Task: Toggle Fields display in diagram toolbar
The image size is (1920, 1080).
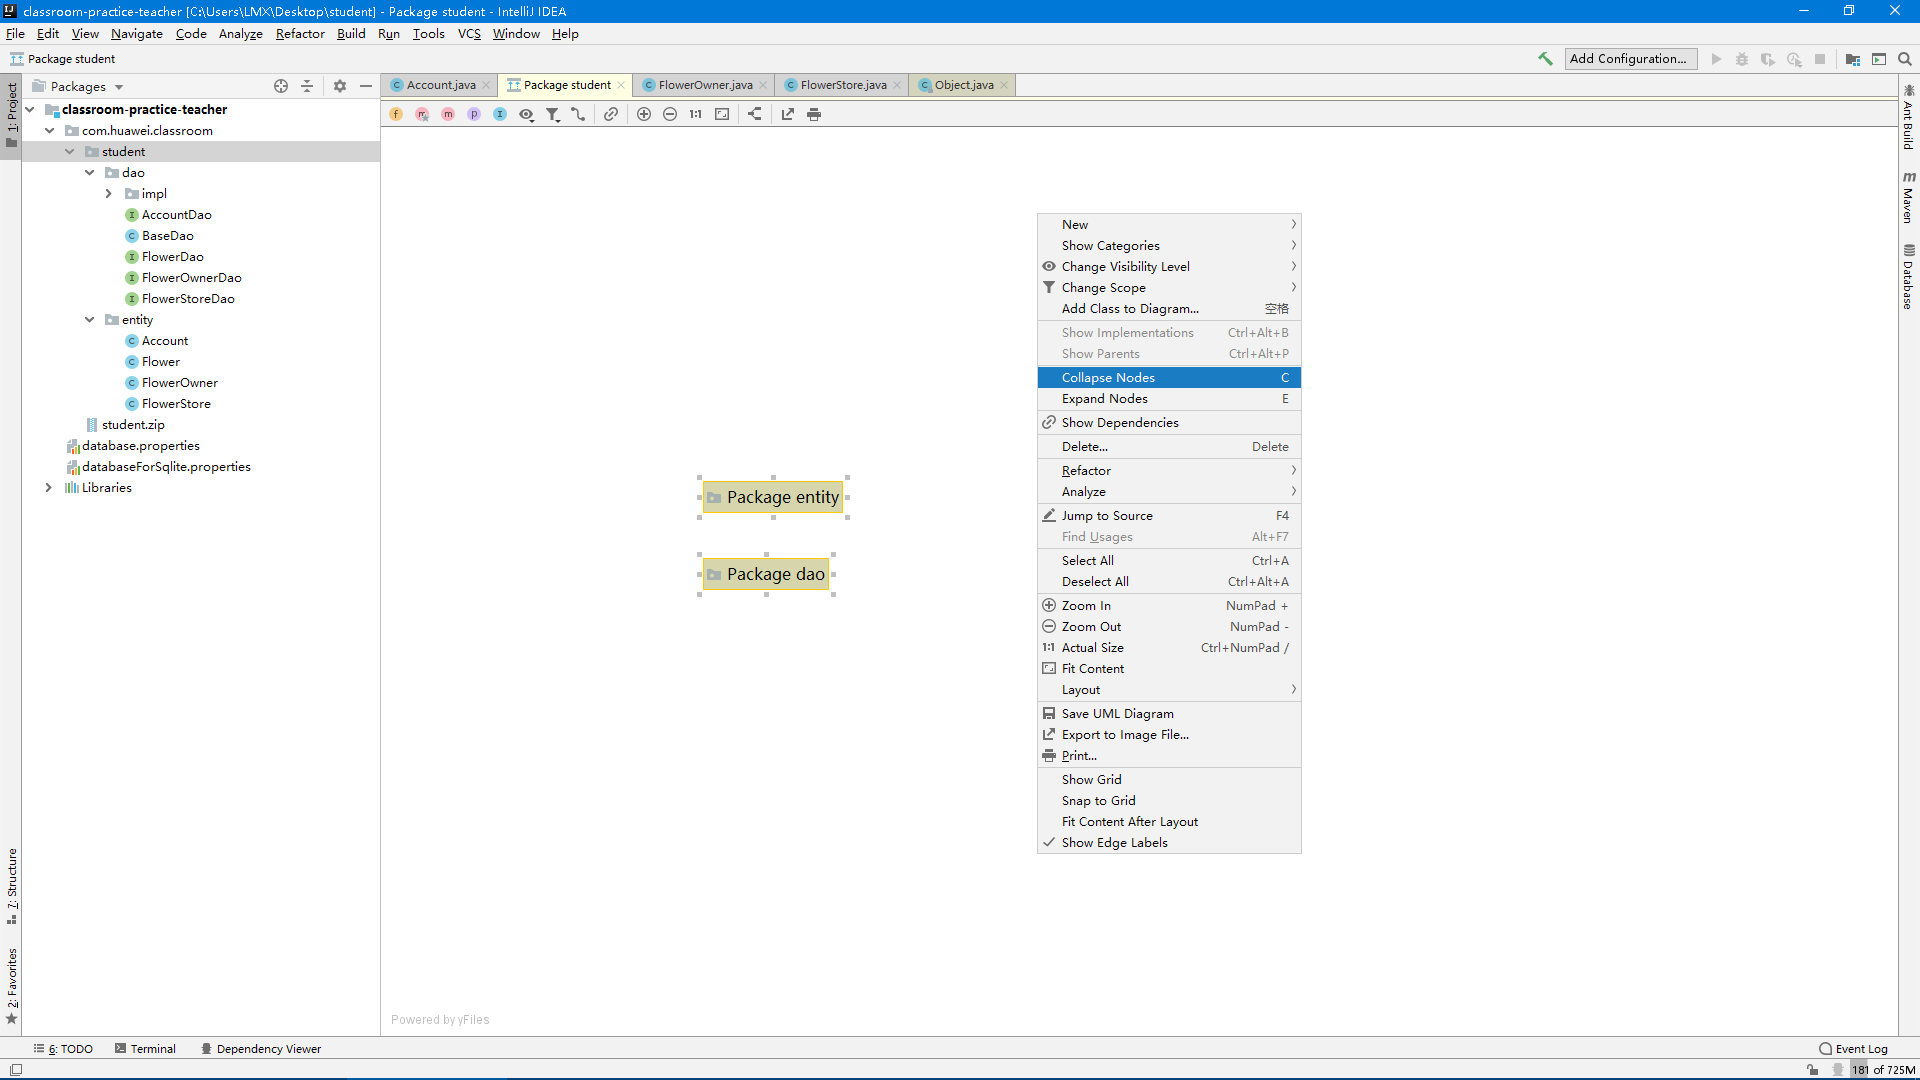Action: pos(396,114)
